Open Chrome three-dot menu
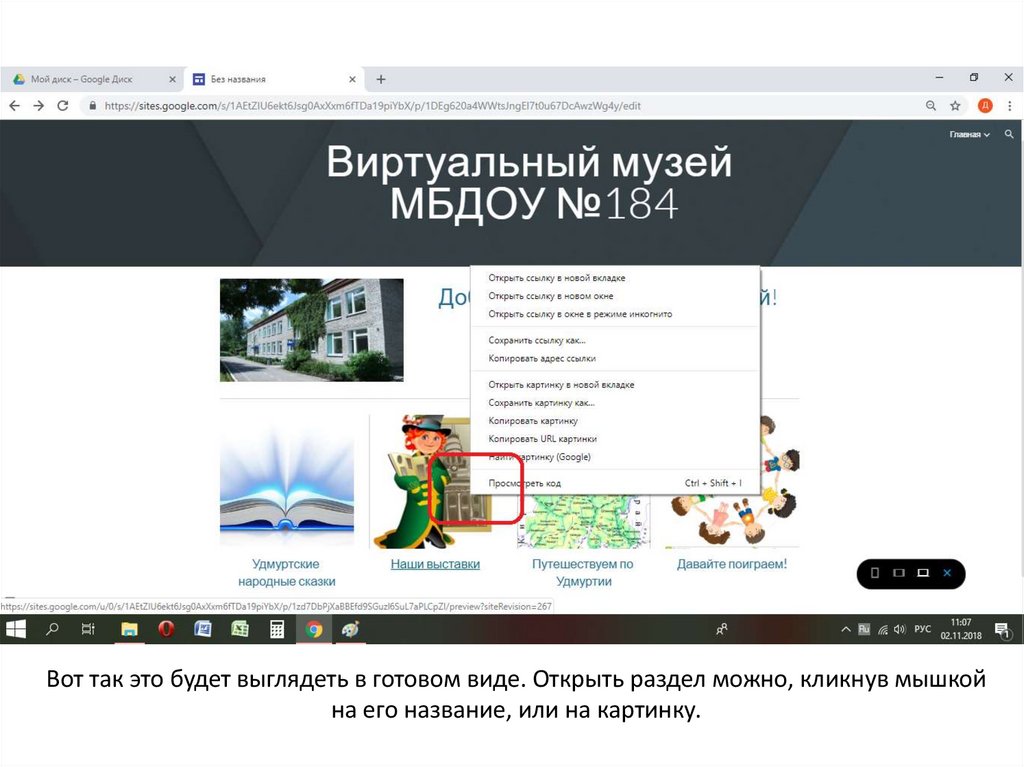1024x767 pixels. [1010, 106]
